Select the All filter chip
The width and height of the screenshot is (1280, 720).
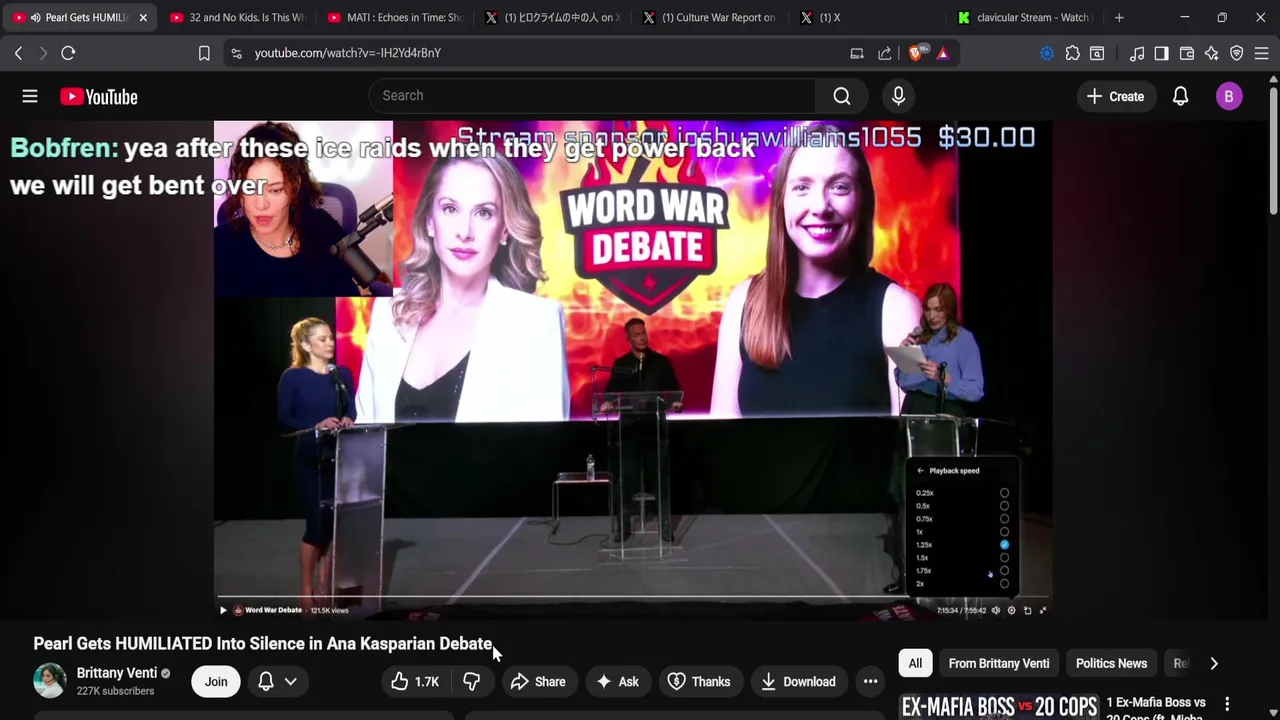click(915, 663)
